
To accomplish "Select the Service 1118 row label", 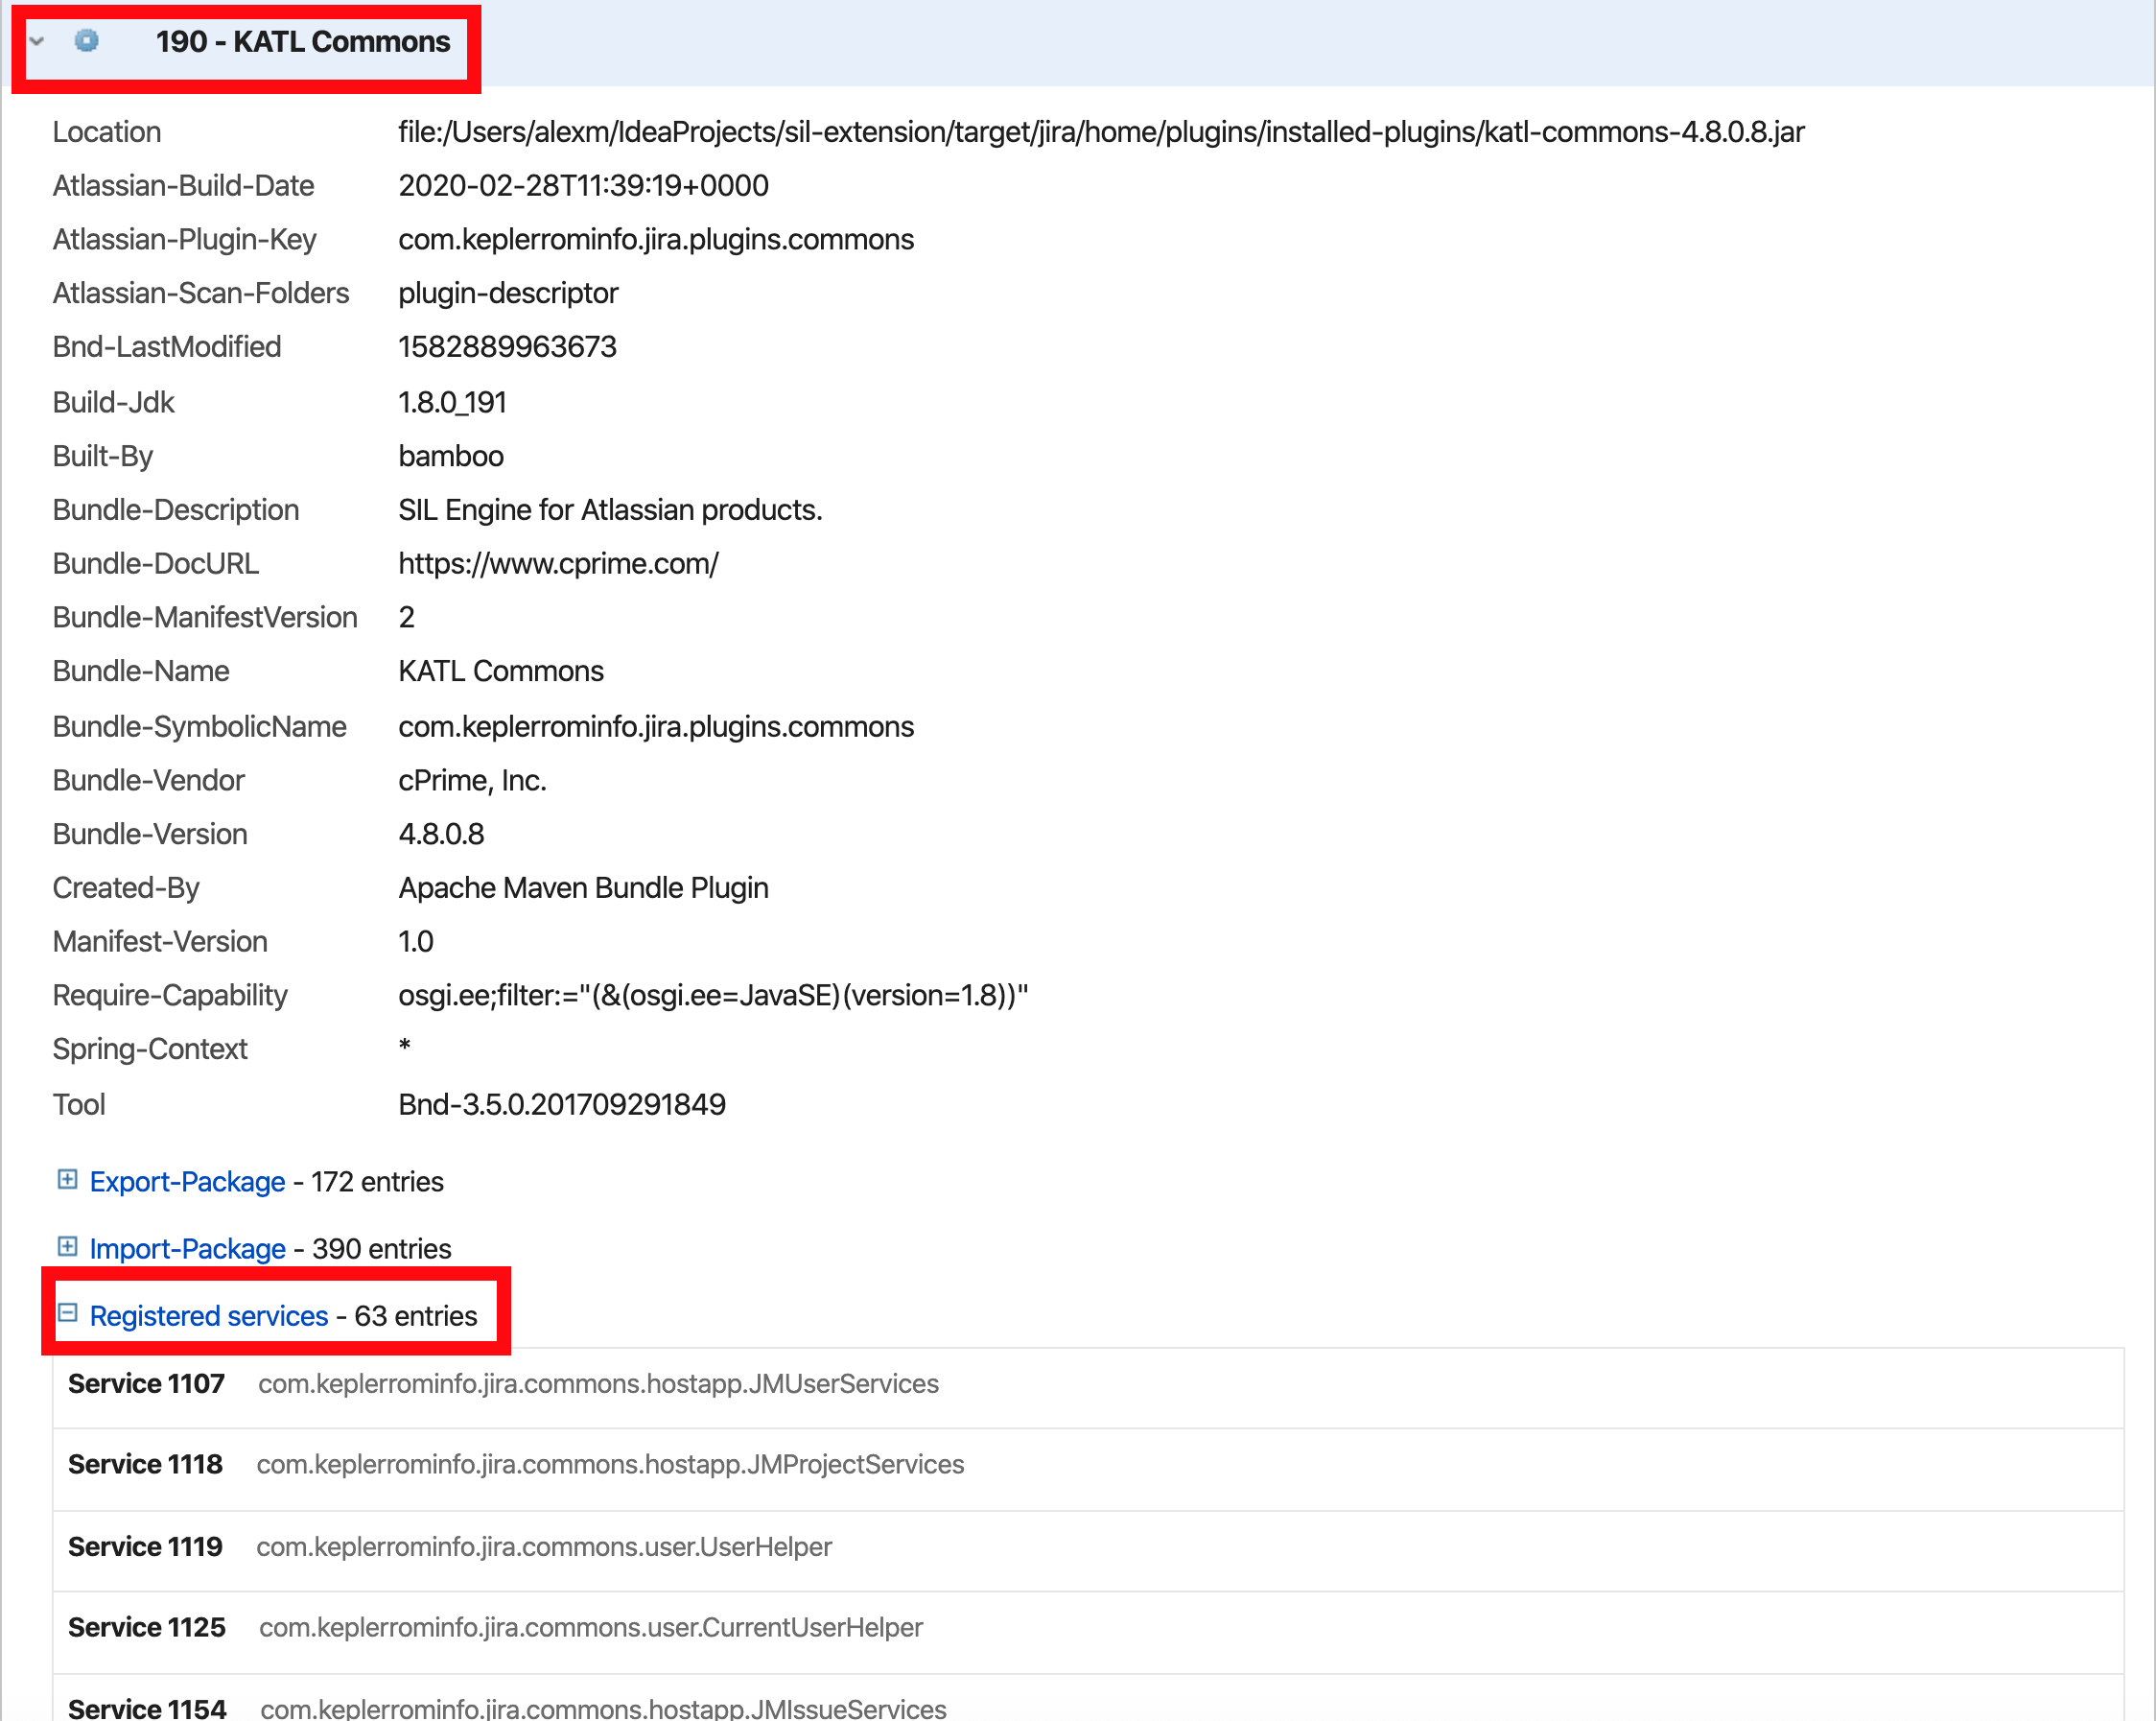I will 145,1465.
